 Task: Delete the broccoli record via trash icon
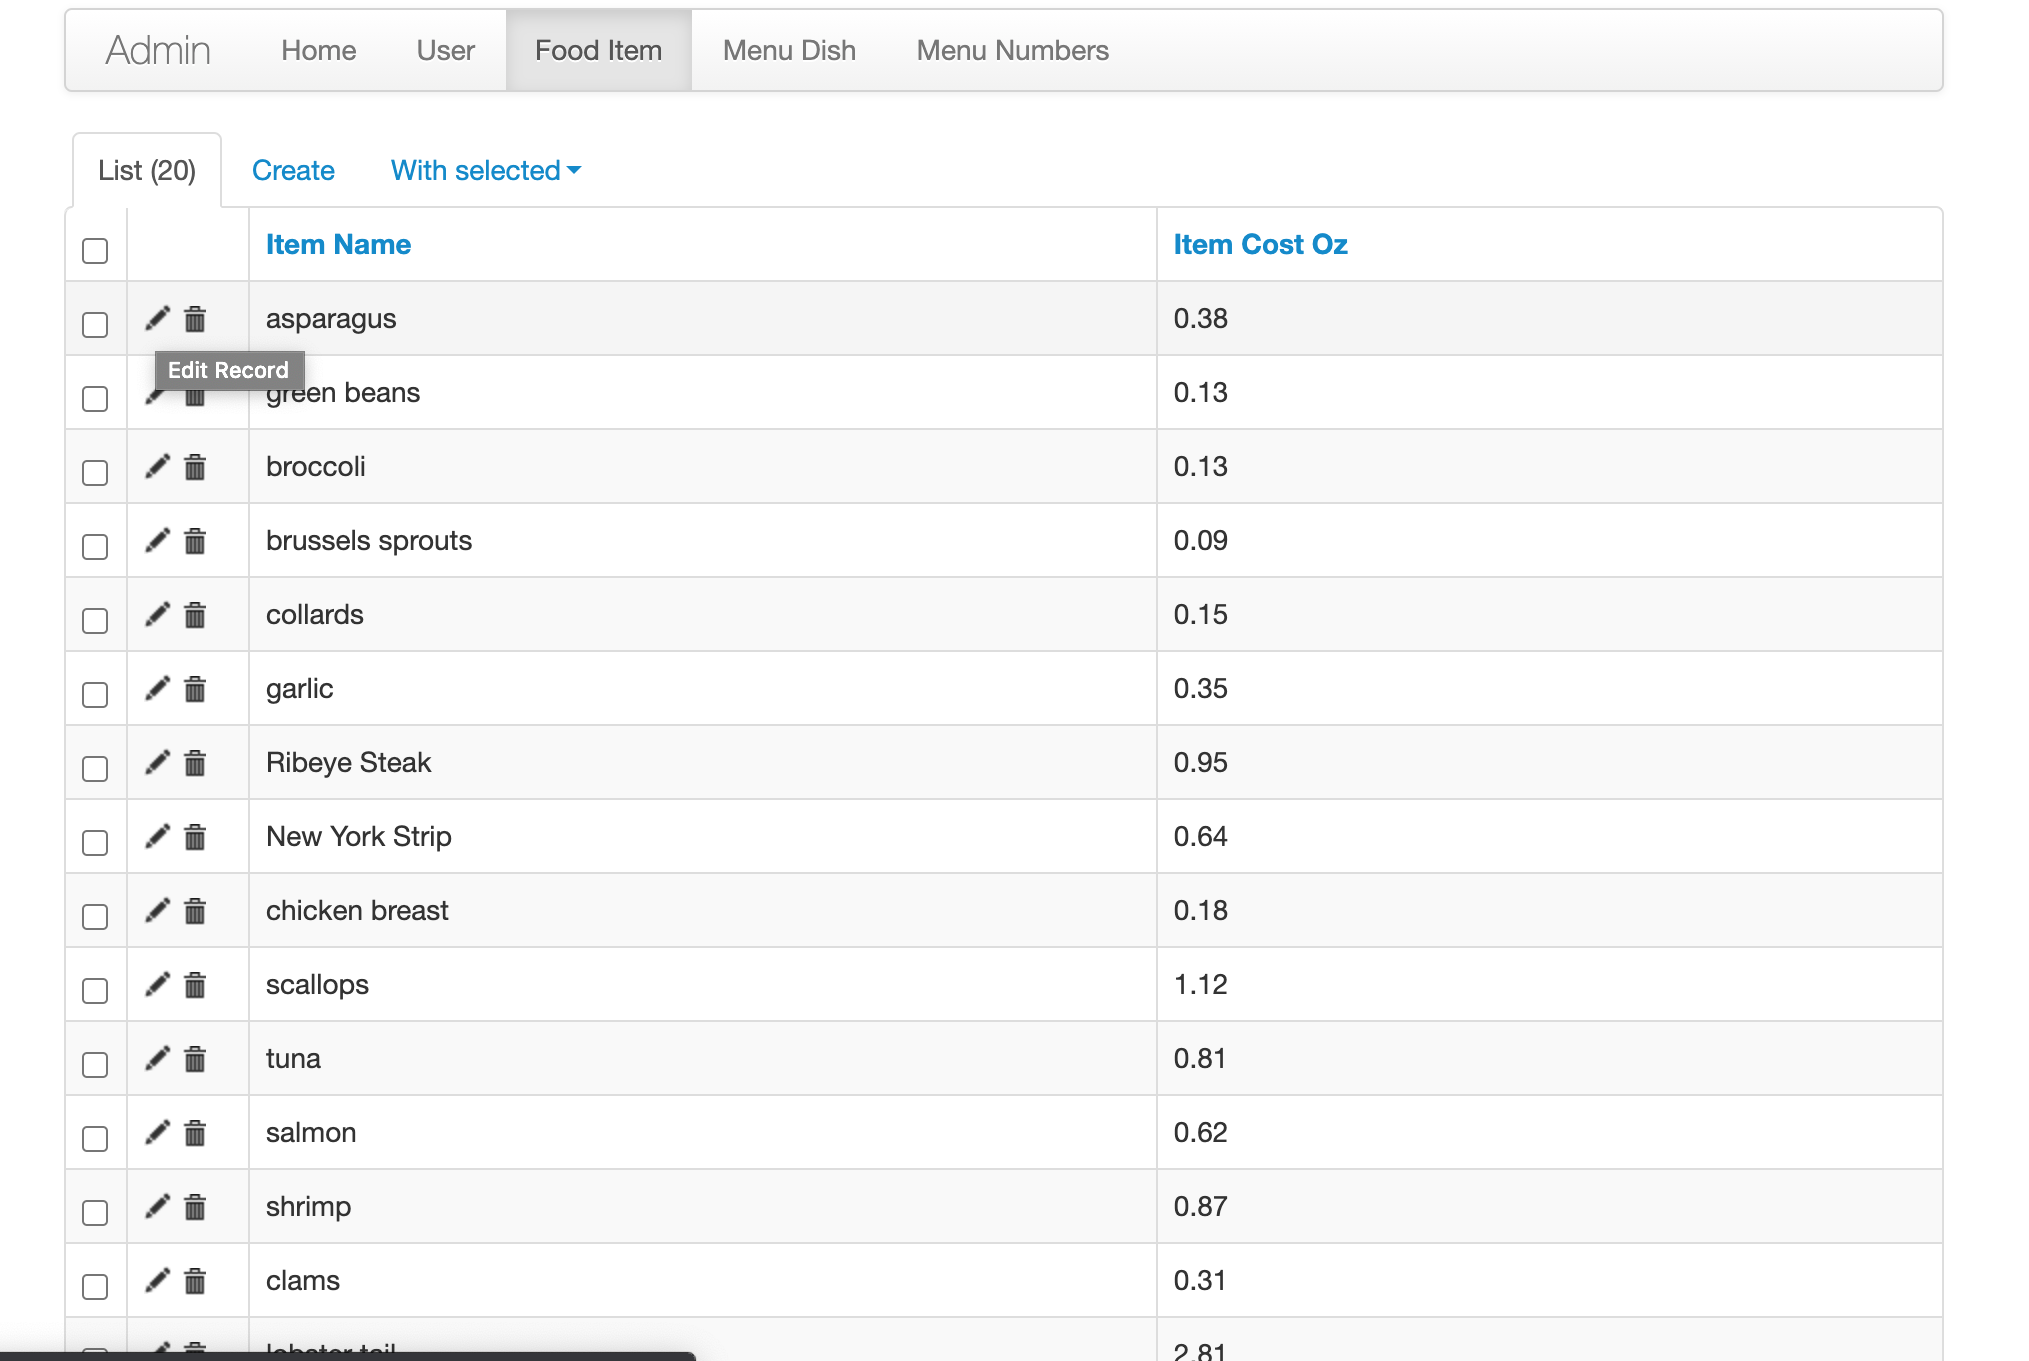tap(195, 467)
